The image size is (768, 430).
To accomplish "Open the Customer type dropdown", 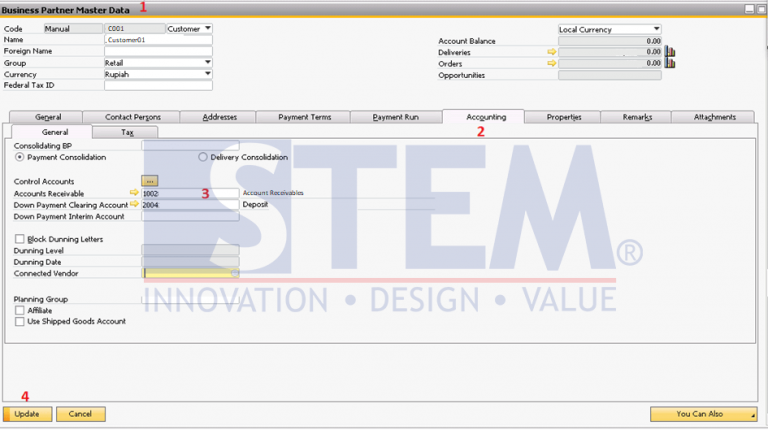I will [206, 29].
